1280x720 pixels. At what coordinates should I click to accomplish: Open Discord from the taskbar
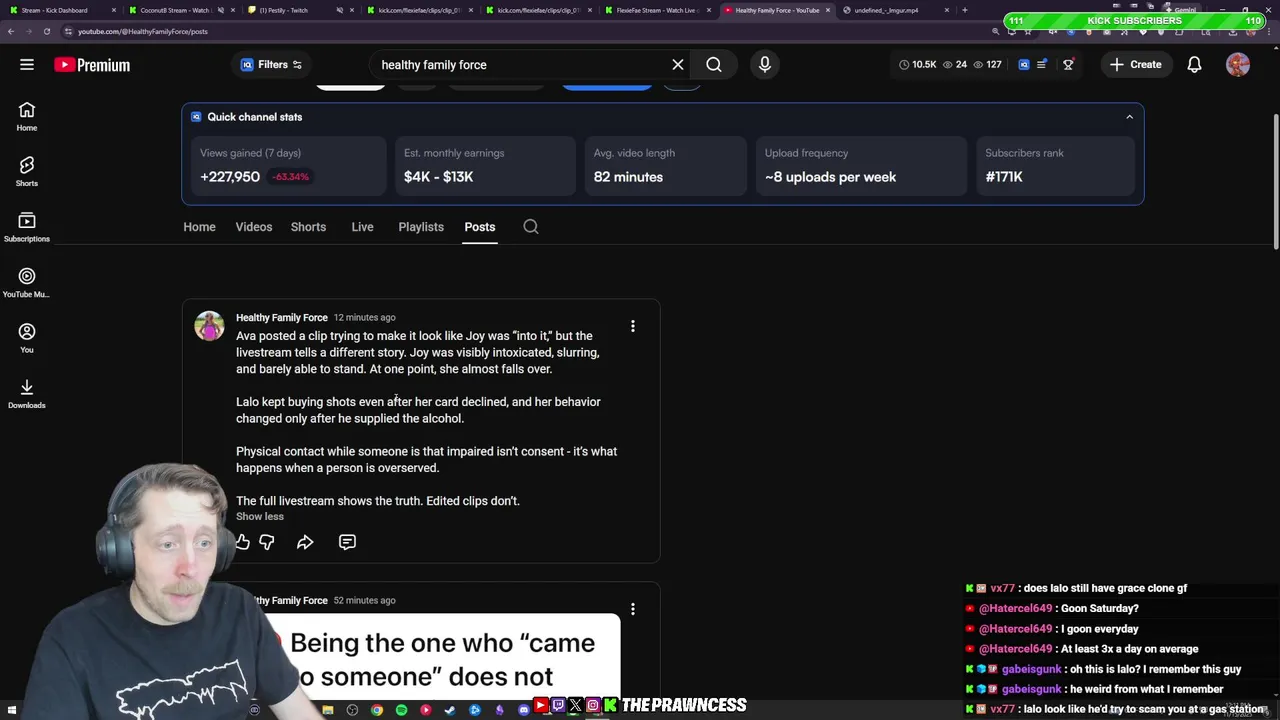pos(523,710)
